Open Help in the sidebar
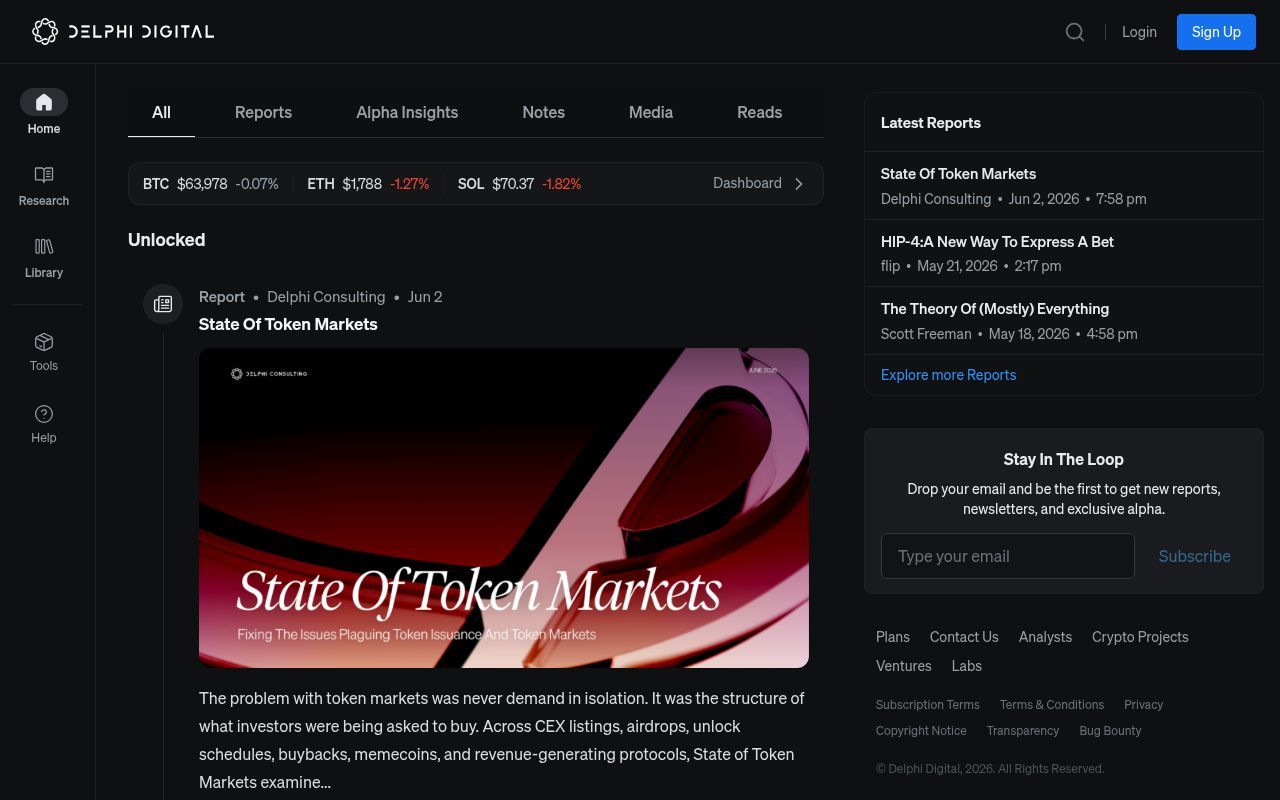1280x800 pixels. click(44, 424)
